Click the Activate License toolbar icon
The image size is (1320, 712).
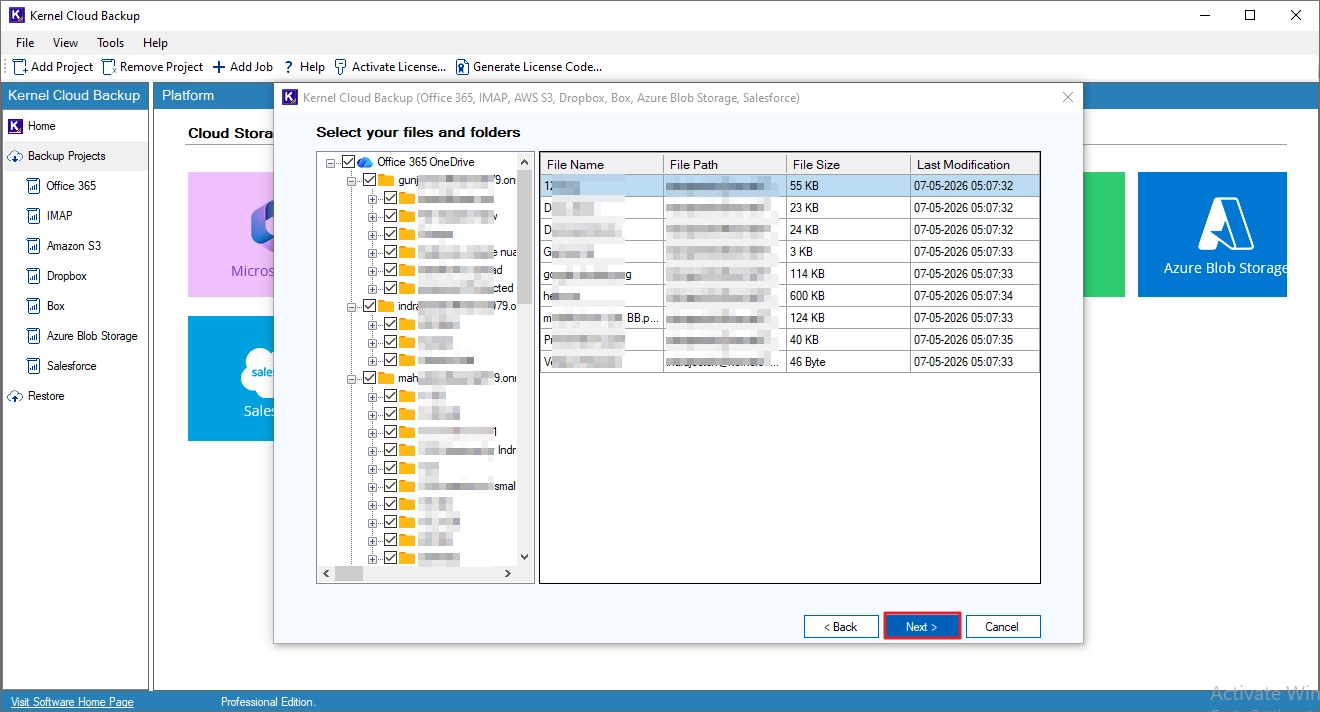coord(341,67)
